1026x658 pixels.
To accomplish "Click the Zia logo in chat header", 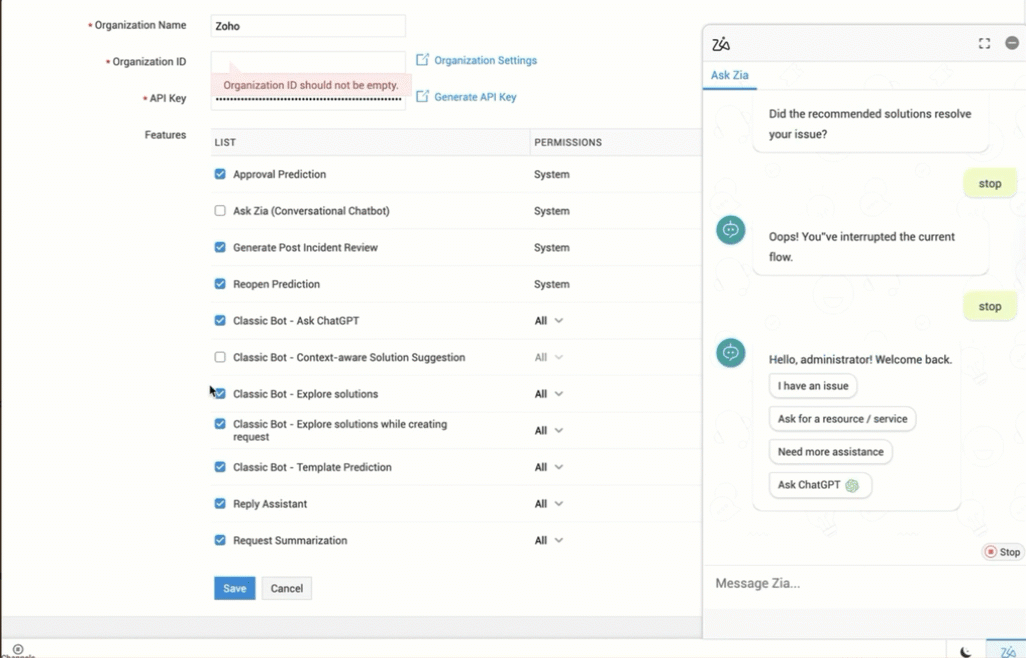I will point(721,44).
